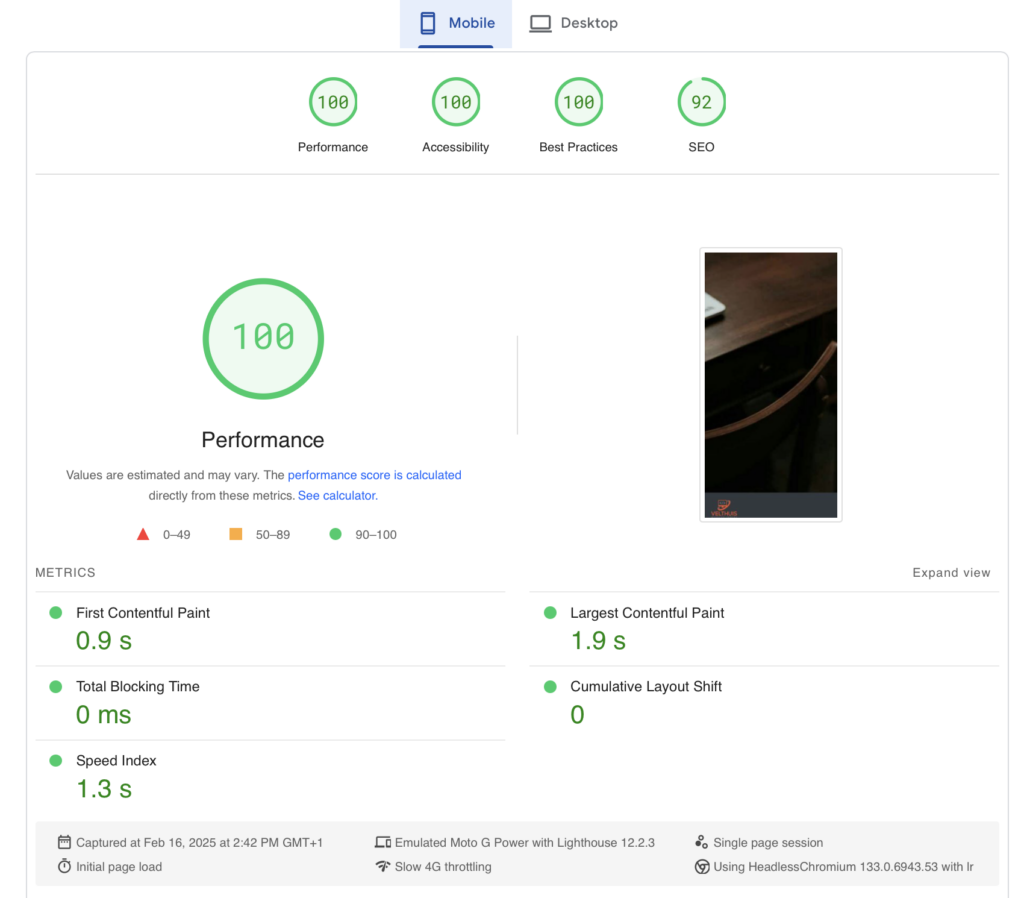This screenshot has height=898, width=1024.
Task: Open the Performance score gauge at top
Action: [x=333, y=102]
